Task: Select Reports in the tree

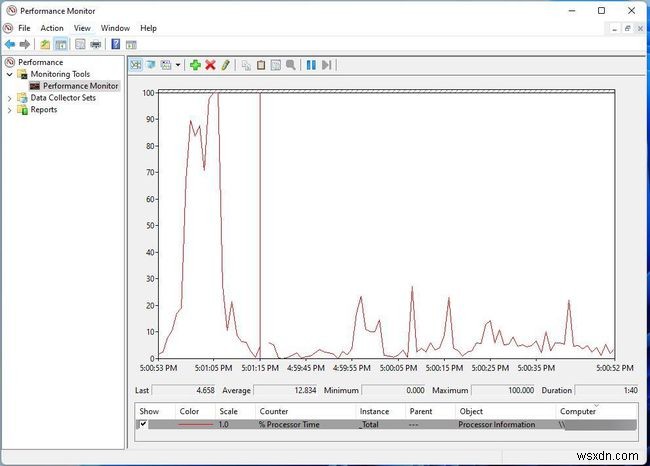Action: [x=44, y=110]
